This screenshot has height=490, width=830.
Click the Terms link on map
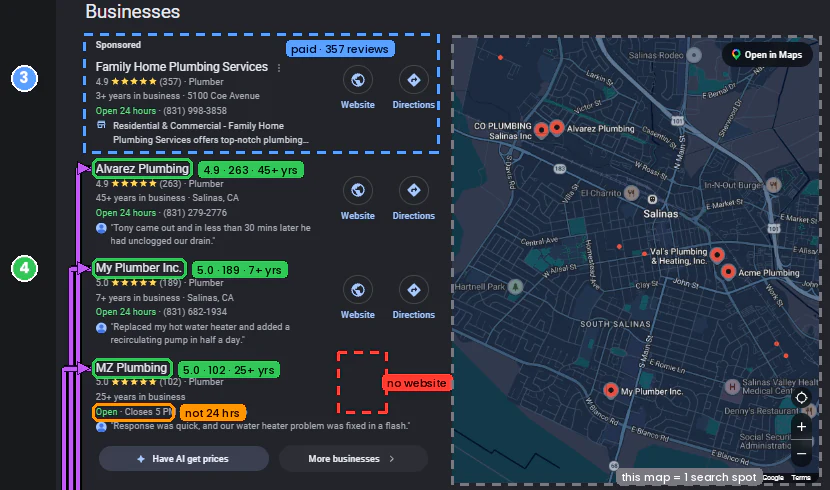(x=801, y=477)
